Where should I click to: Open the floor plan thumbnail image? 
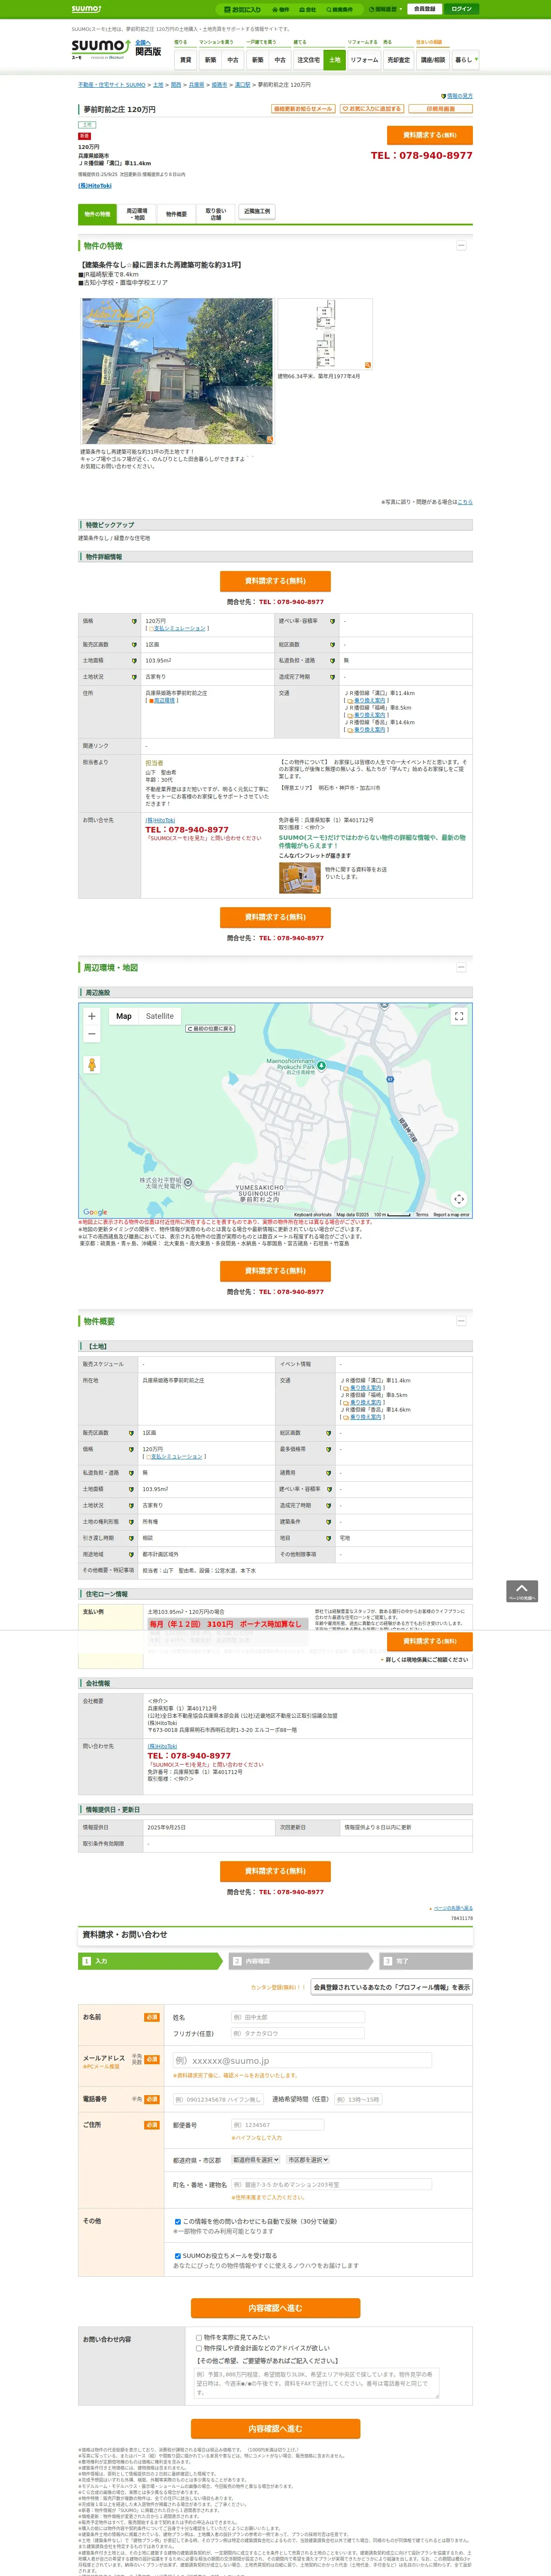click(x=325, y=334)
